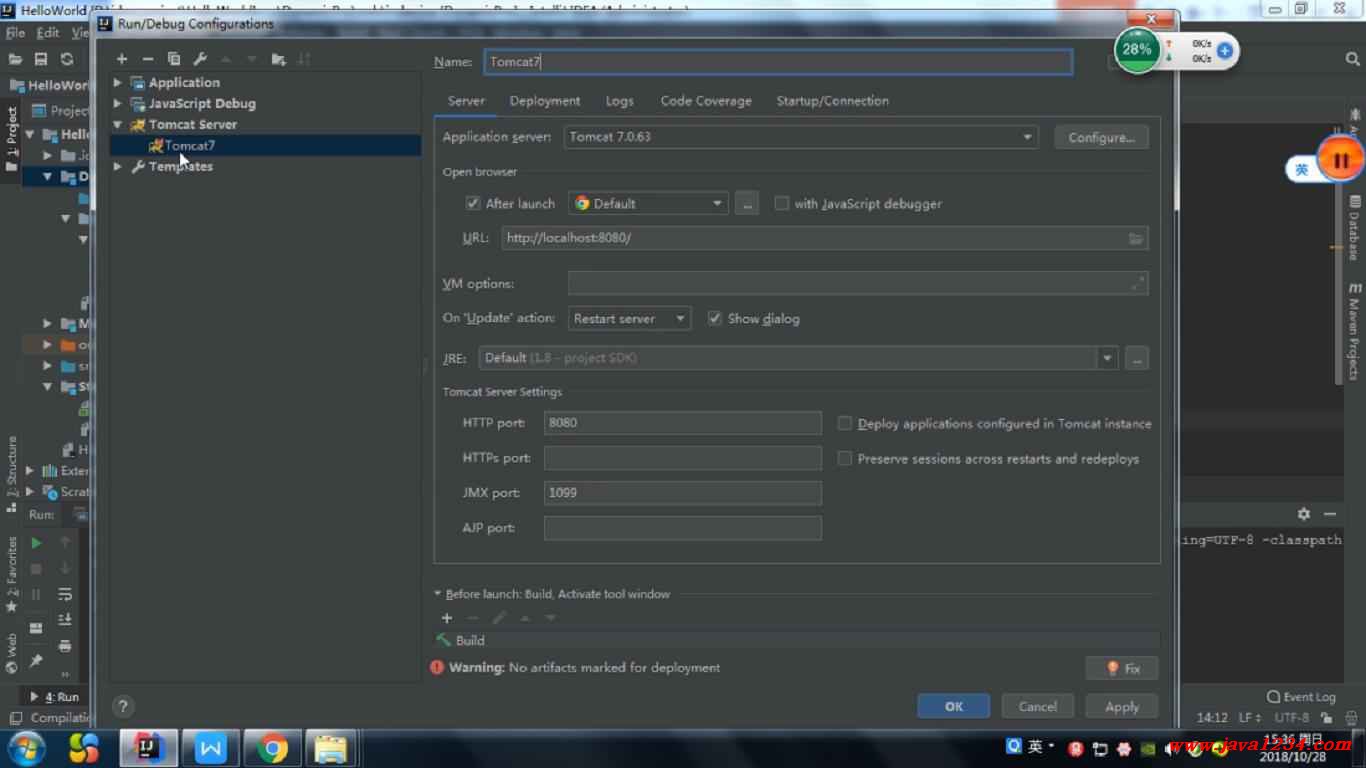Click the browse button beside JRE
This screenshot has height=768, width=1366.
1136,358
